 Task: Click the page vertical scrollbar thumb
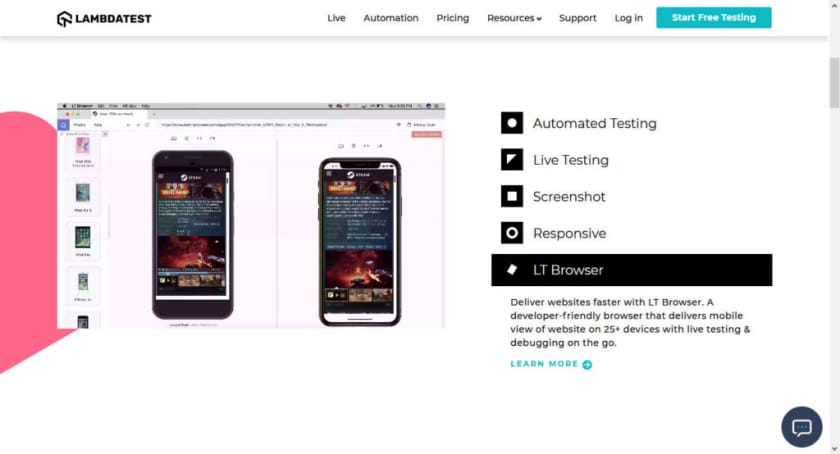click(x=834, y=83)
